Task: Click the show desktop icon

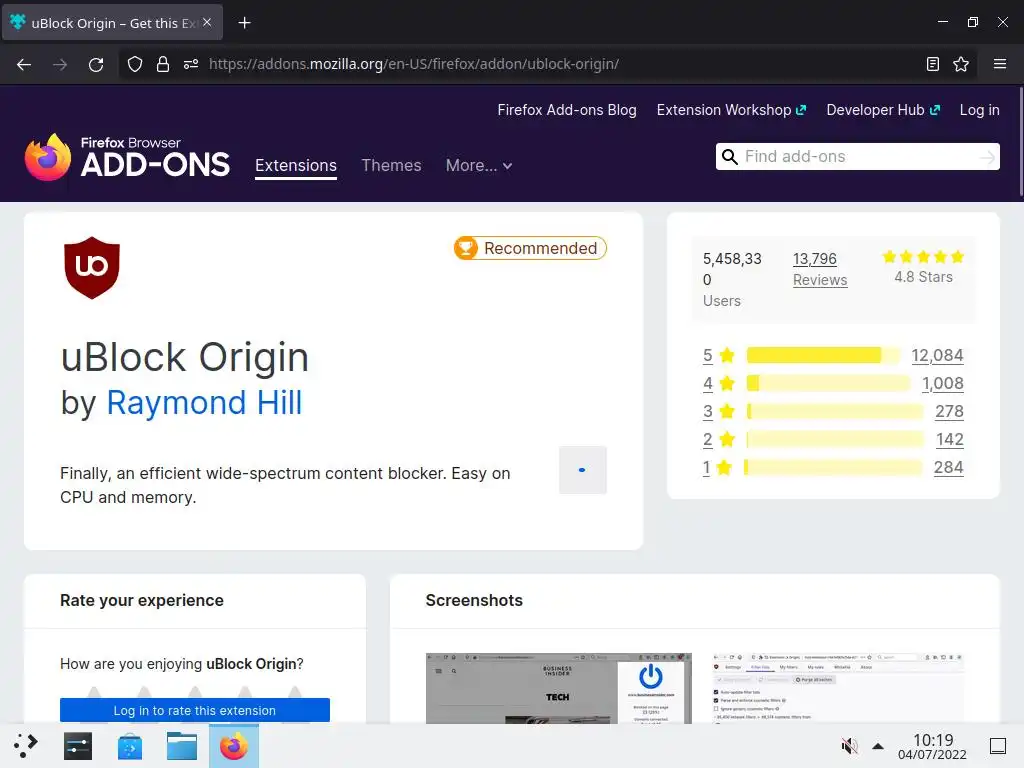Action: click(x=997, y=746)
